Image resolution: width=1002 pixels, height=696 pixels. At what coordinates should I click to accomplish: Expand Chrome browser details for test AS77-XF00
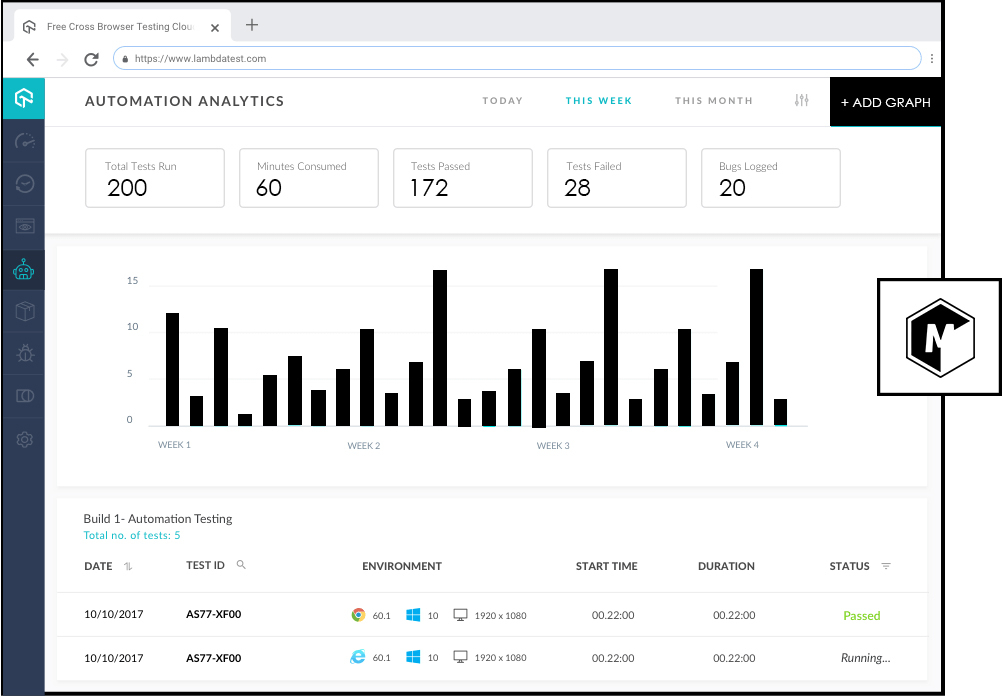point(358,615)
